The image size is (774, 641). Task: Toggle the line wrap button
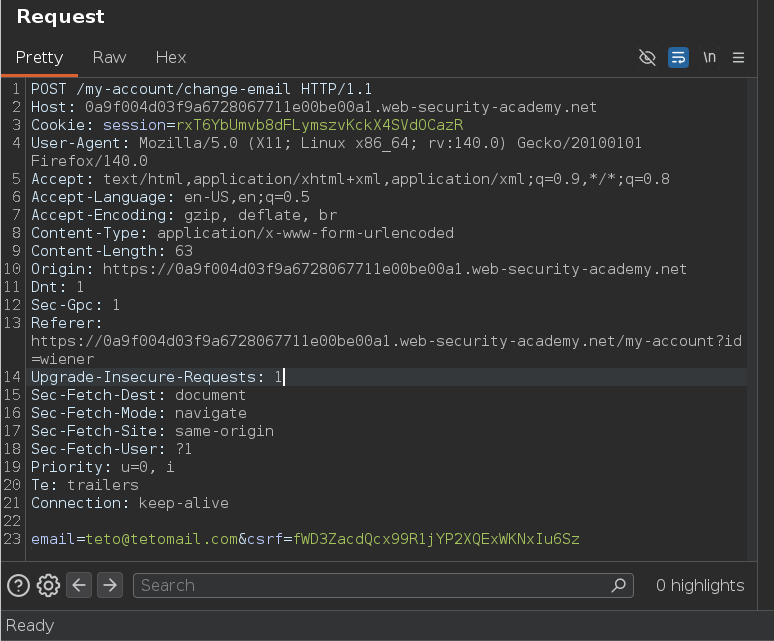[x=678, y=57]
